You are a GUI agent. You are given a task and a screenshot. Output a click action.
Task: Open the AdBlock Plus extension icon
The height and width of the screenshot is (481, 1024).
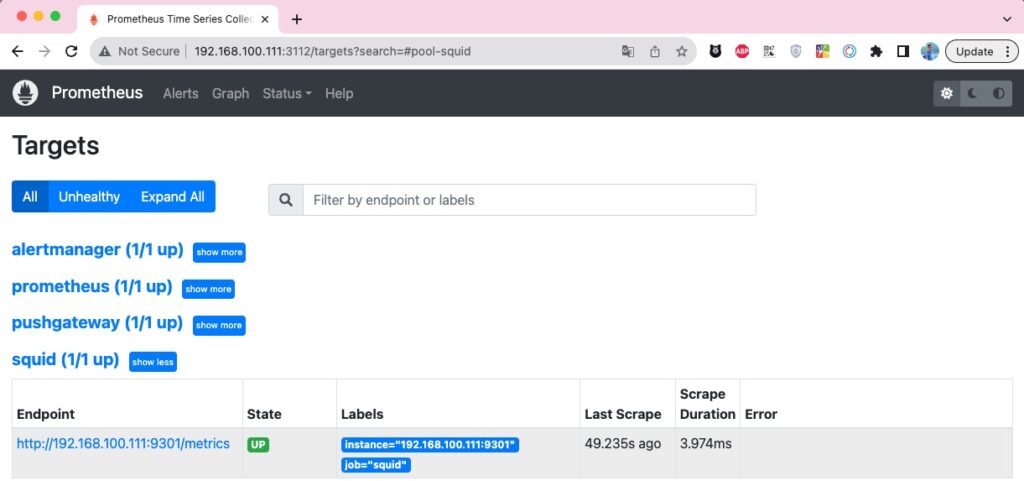point(742,52)
